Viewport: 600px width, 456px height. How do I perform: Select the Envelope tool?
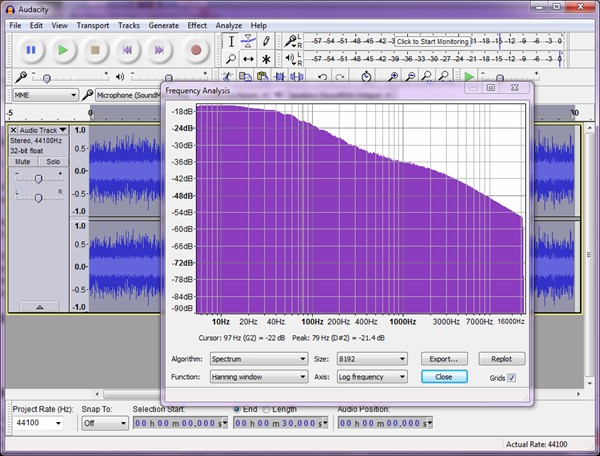[x=248, y=41]
